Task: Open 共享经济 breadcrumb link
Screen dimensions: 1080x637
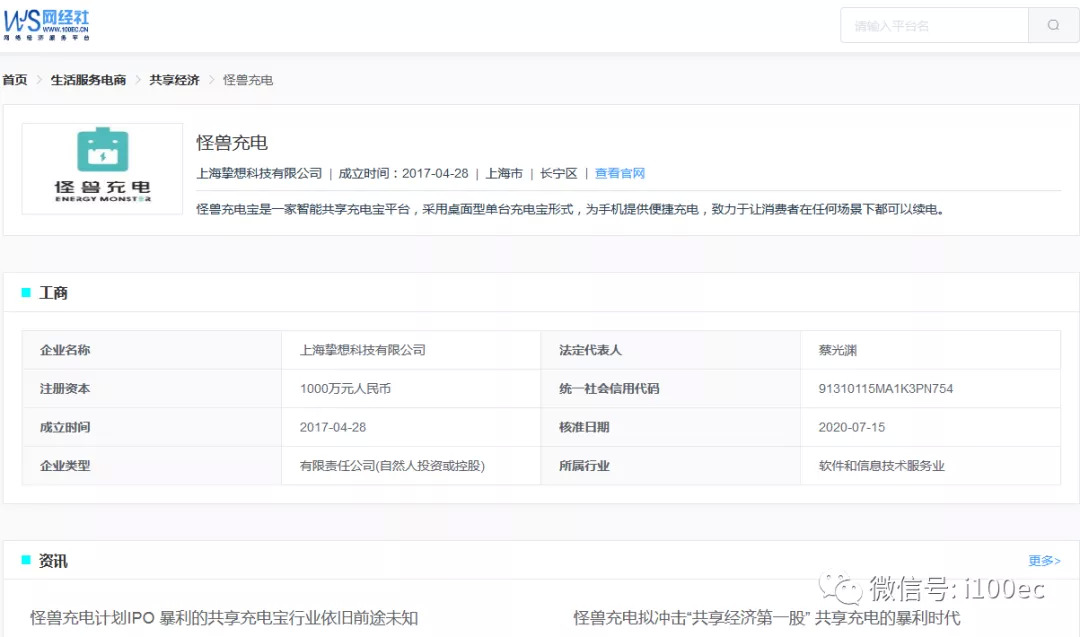Action: (x=174, y=80)
